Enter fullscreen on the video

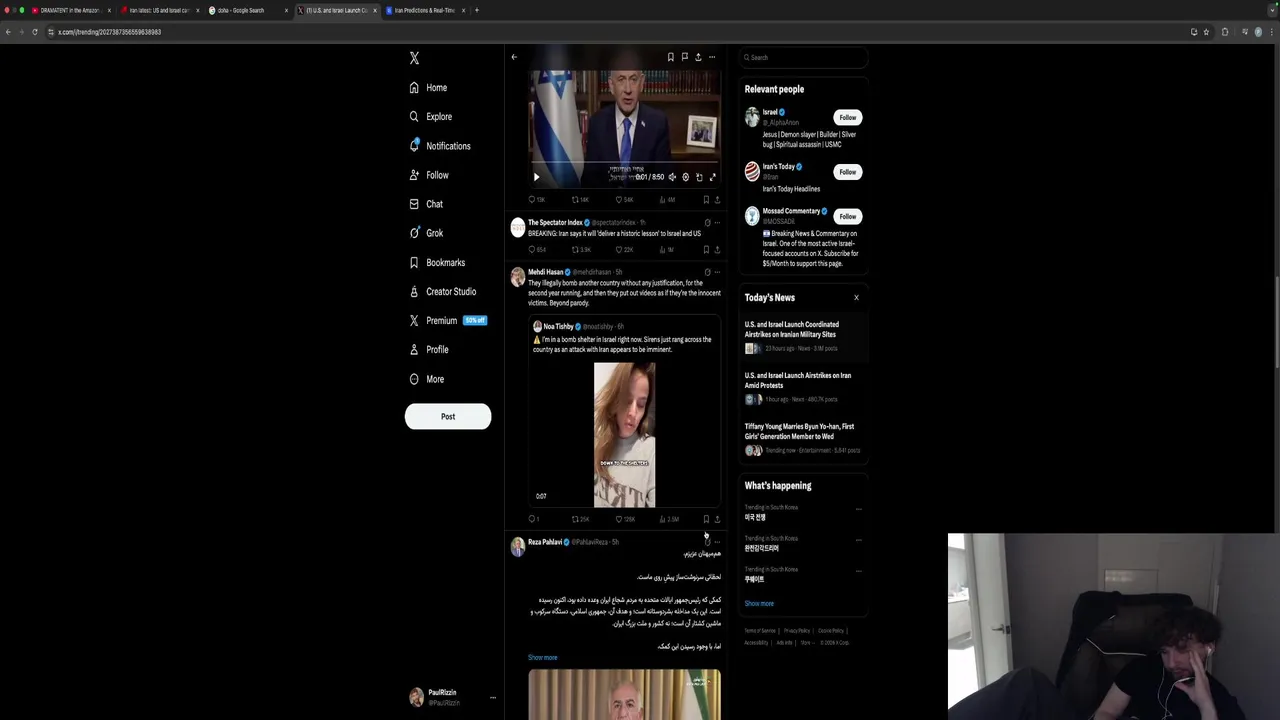712,177
